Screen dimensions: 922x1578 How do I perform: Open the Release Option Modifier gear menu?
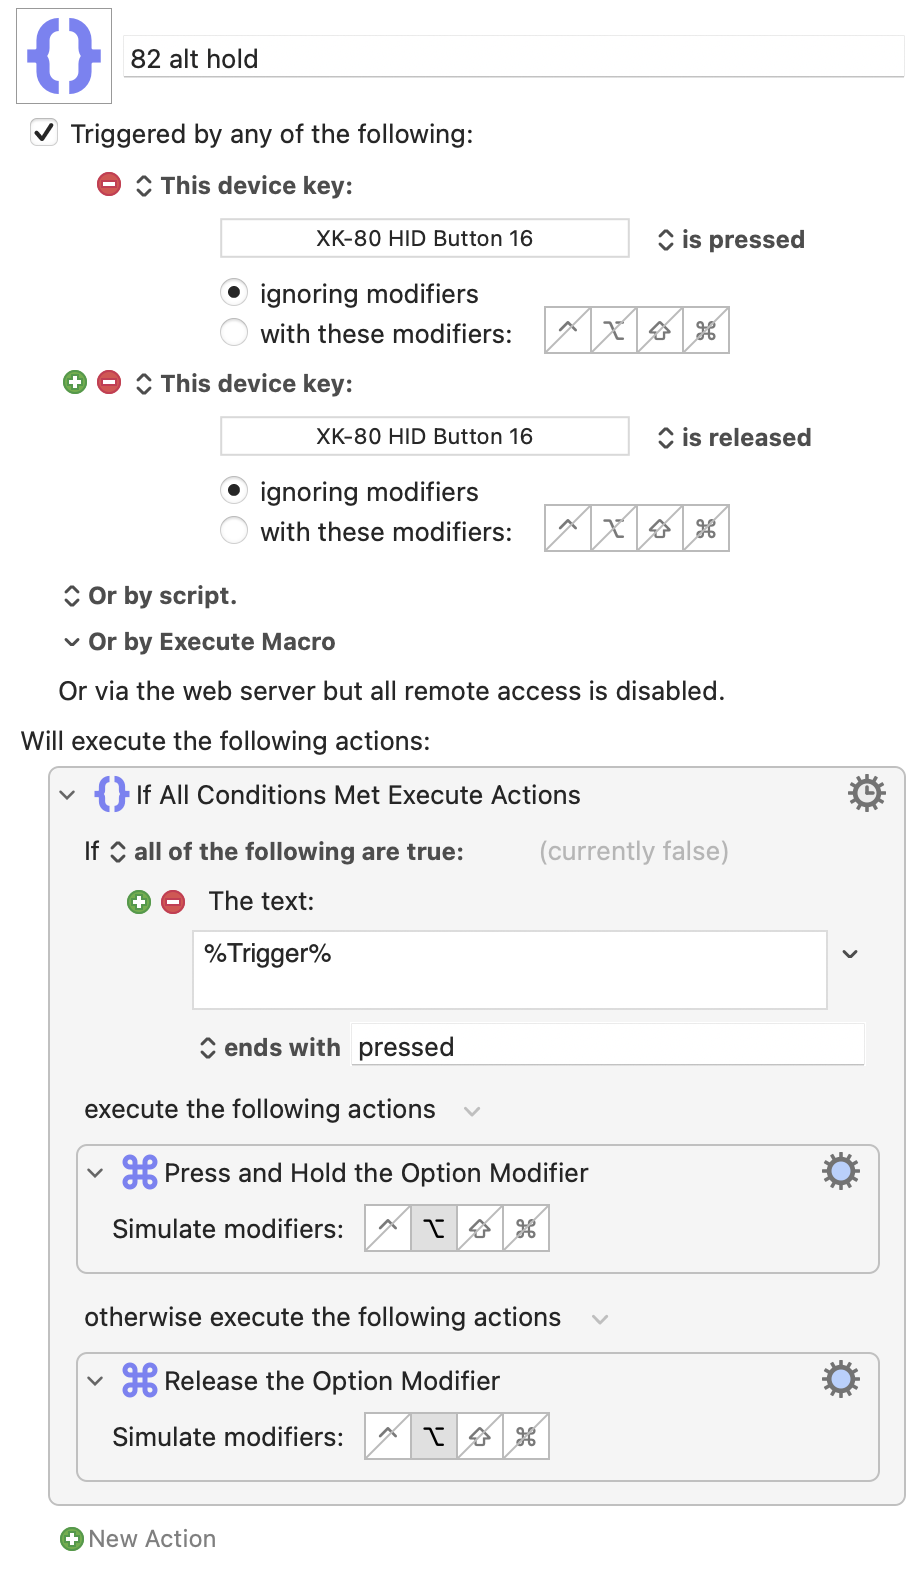841,1379
